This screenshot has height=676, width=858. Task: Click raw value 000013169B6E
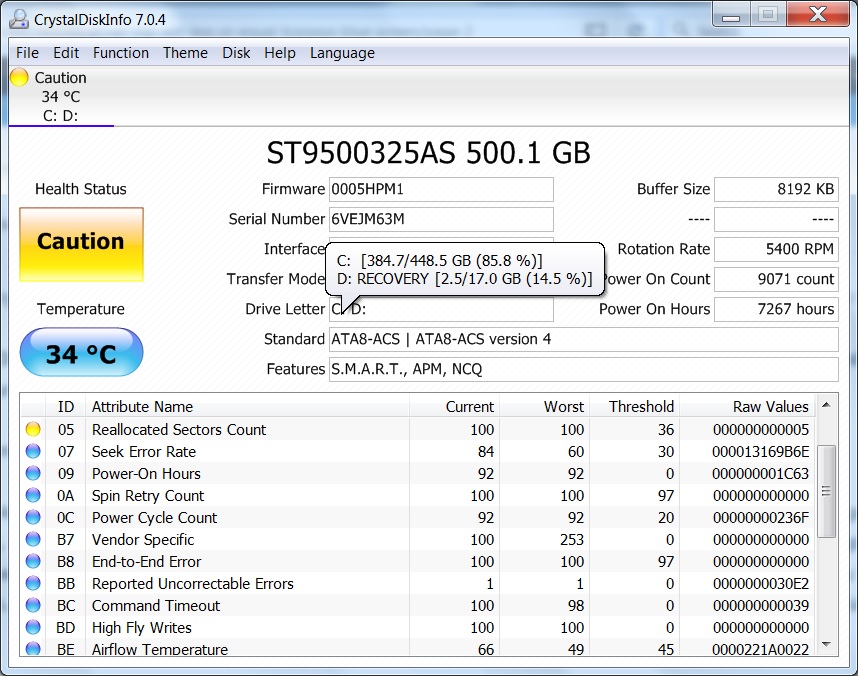[761, 452]
